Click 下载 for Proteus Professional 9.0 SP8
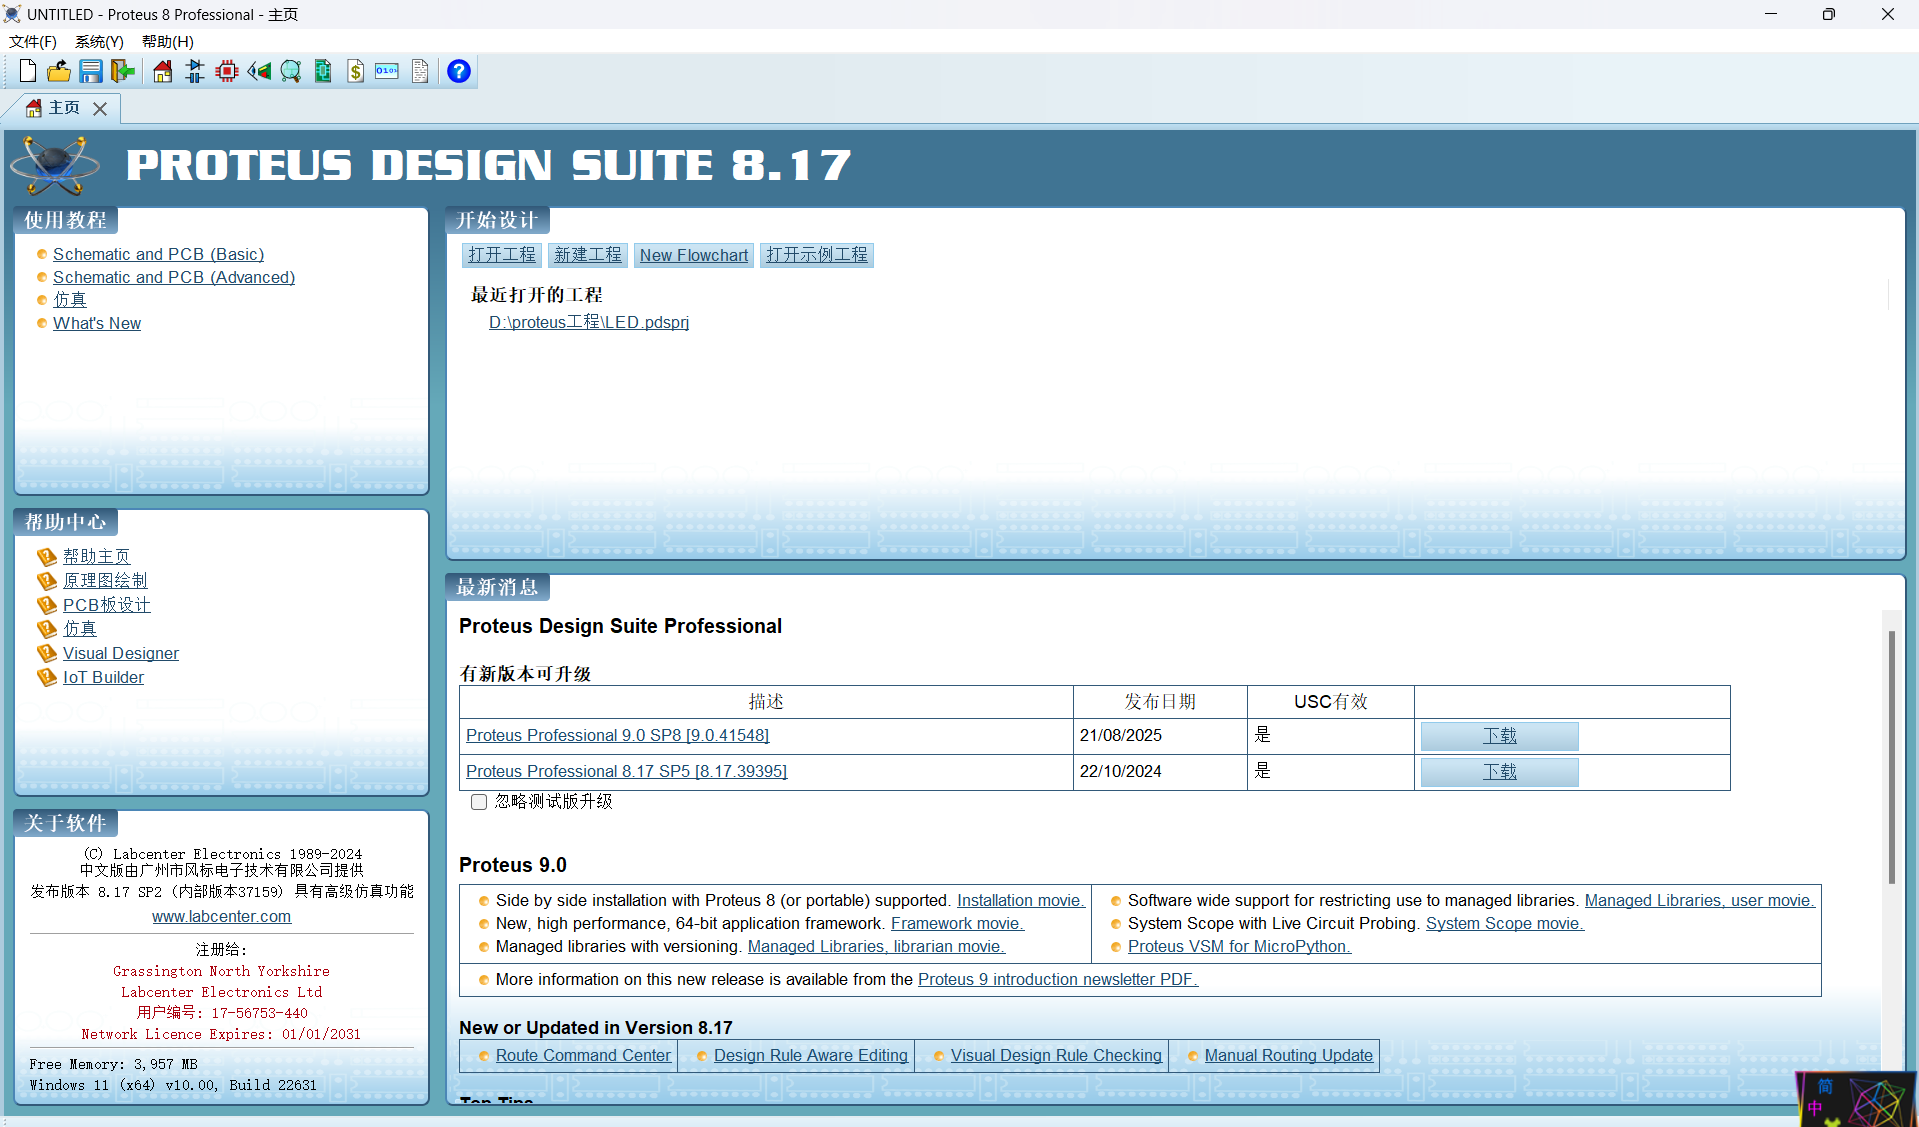Screen dimensions: 1919x1127 click(x=1499, y=736)
